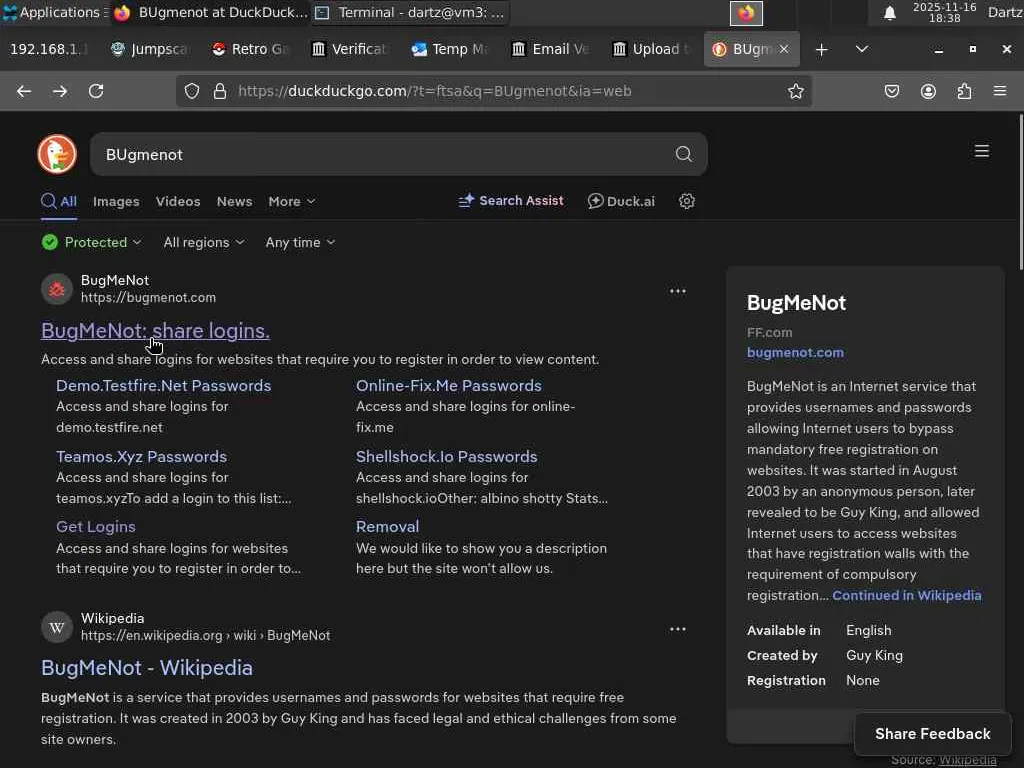1024x768 pixels.
Task: Switch to the News tab
Action: [234, 201]
